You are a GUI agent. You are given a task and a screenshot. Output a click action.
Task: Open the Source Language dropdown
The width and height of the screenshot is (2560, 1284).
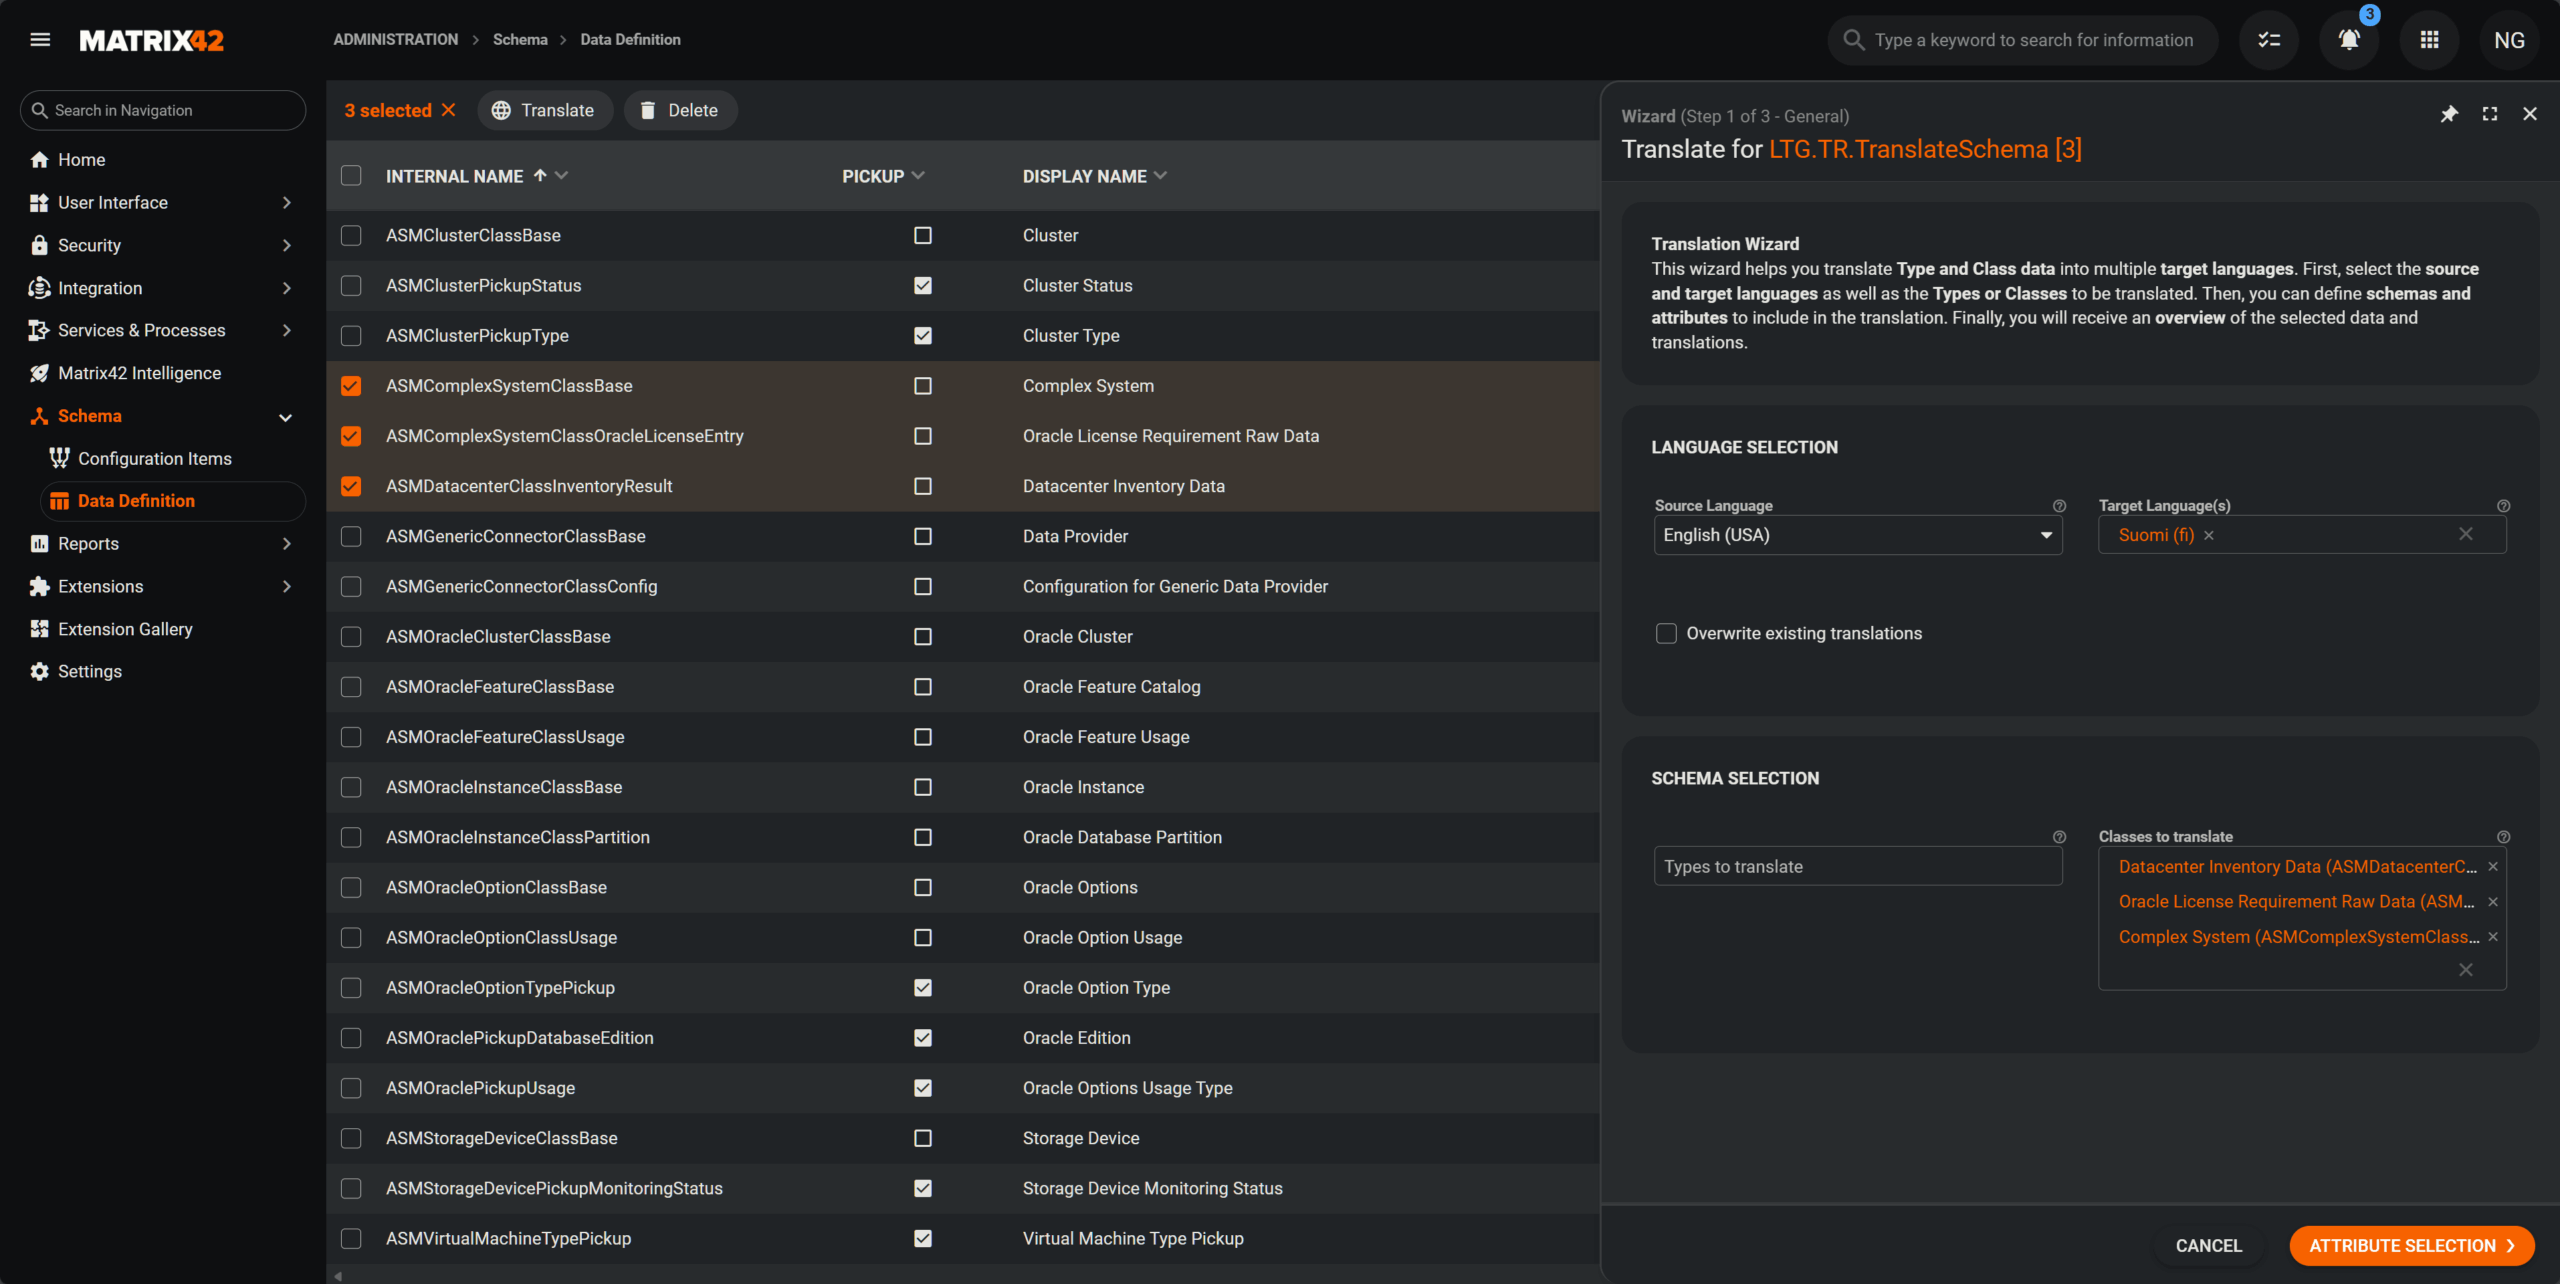(1858, 535)
